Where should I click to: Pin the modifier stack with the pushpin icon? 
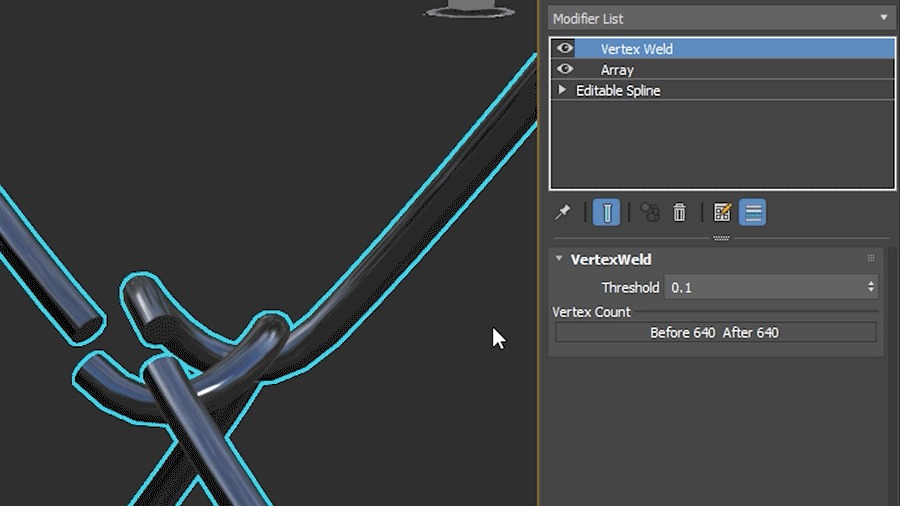[563, 212]
